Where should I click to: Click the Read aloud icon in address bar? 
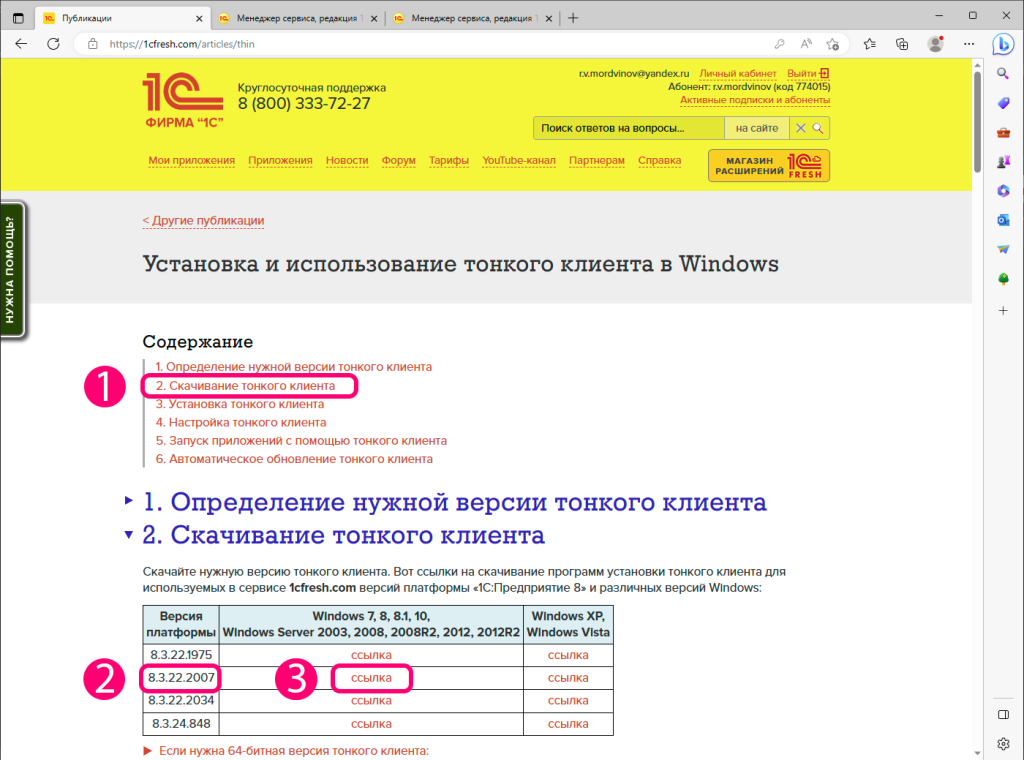(x=806, y=44)
